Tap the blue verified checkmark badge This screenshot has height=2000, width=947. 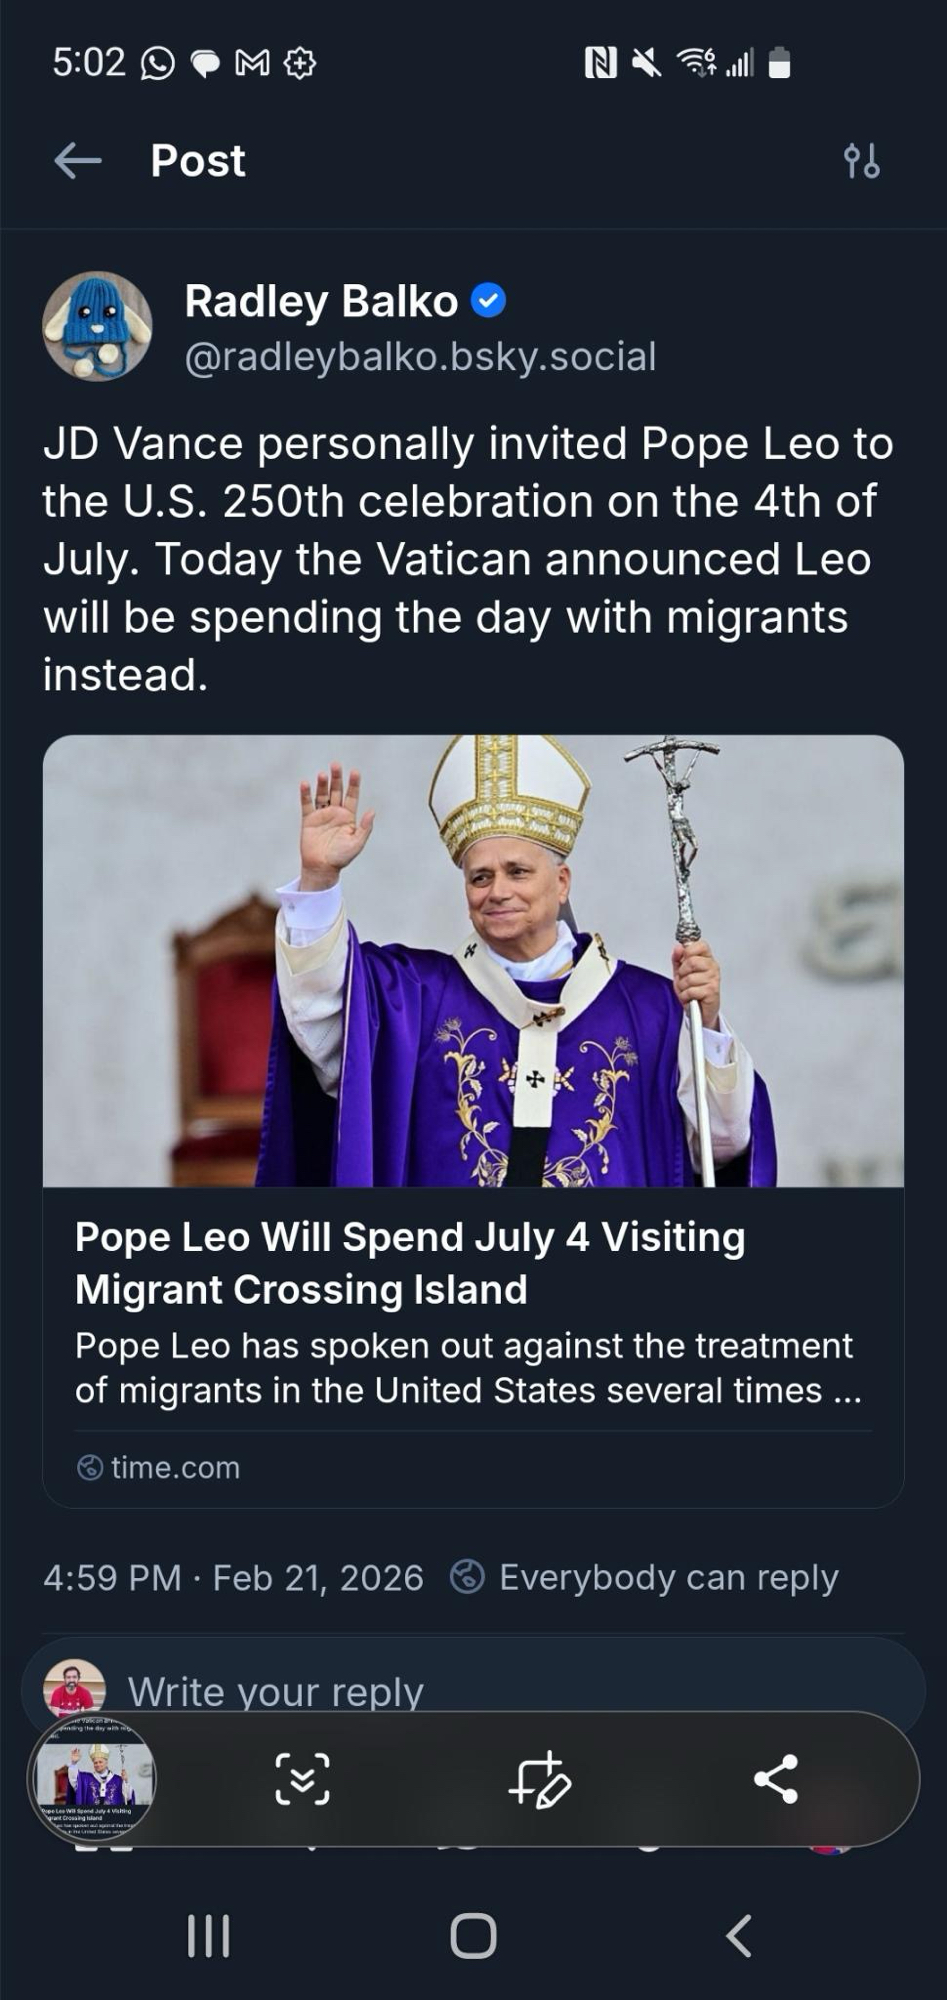point(488,301)
